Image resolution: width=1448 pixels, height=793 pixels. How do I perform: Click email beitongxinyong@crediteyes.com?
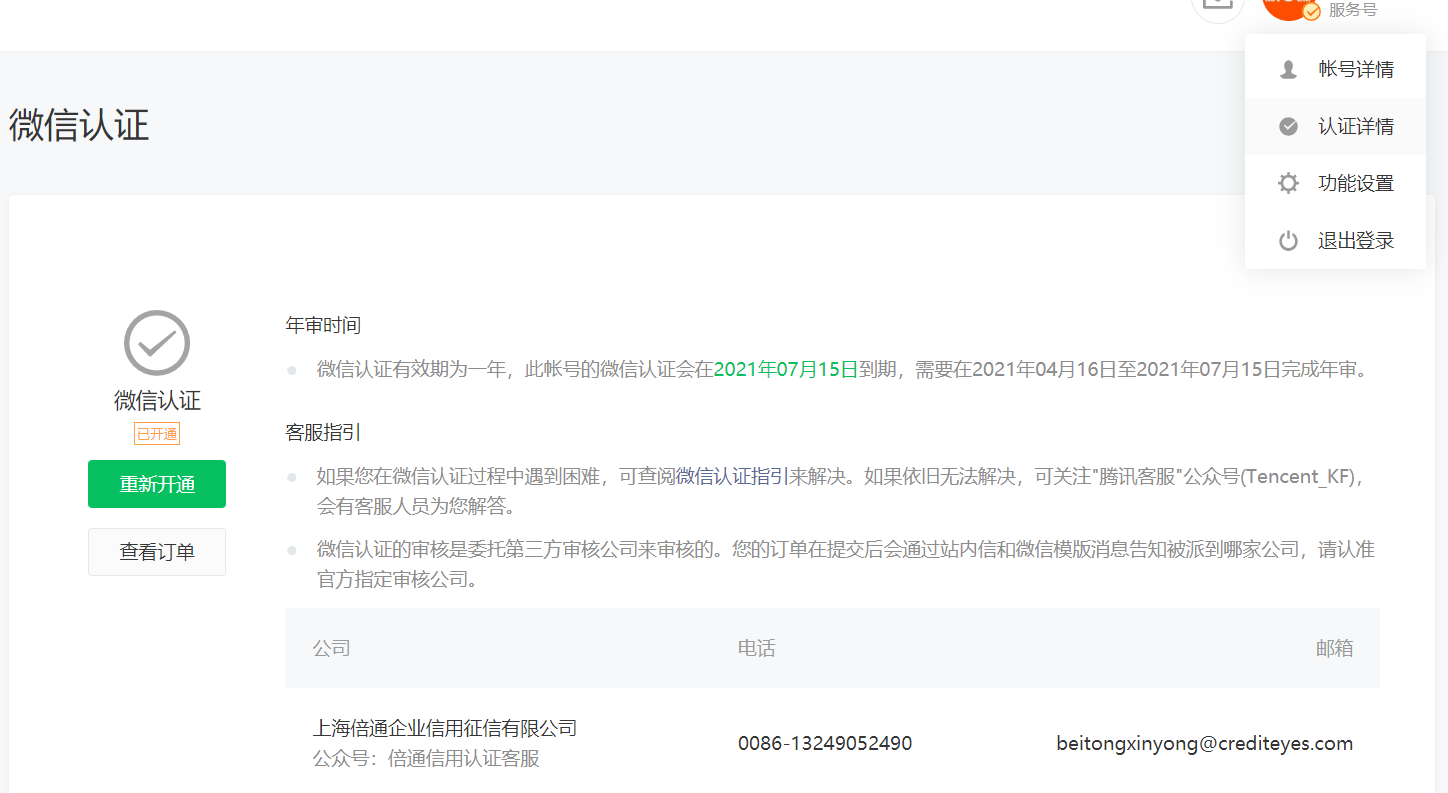(1205, 743)
